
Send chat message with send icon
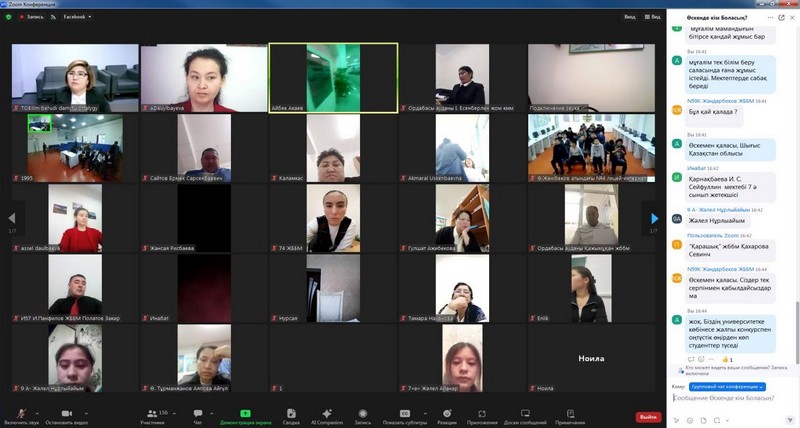click(x=790, y=420)
